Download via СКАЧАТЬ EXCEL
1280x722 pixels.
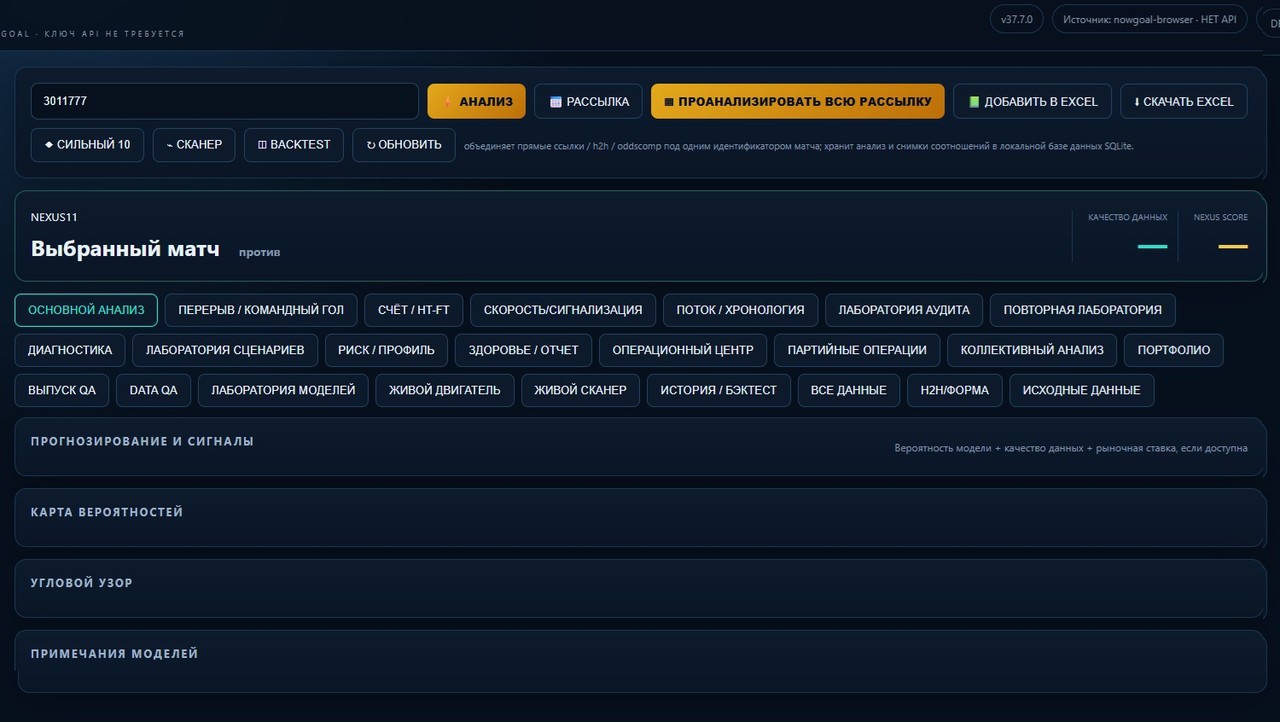pos(1184,101)
